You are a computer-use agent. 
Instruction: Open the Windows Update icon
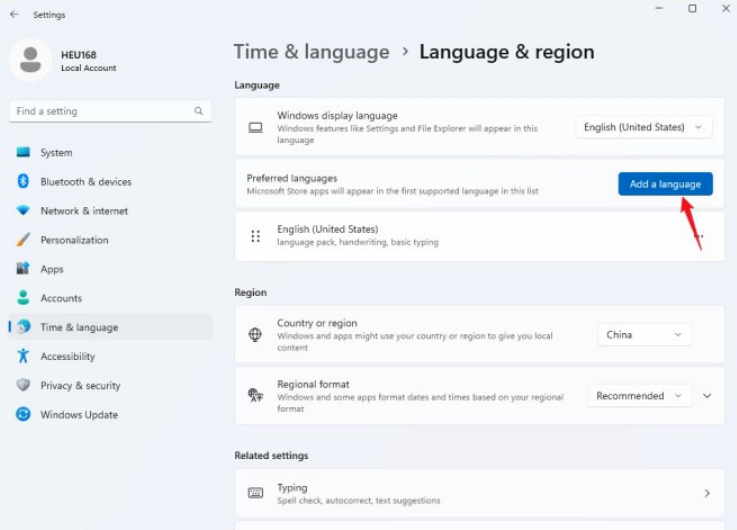(x=23, y=414)
